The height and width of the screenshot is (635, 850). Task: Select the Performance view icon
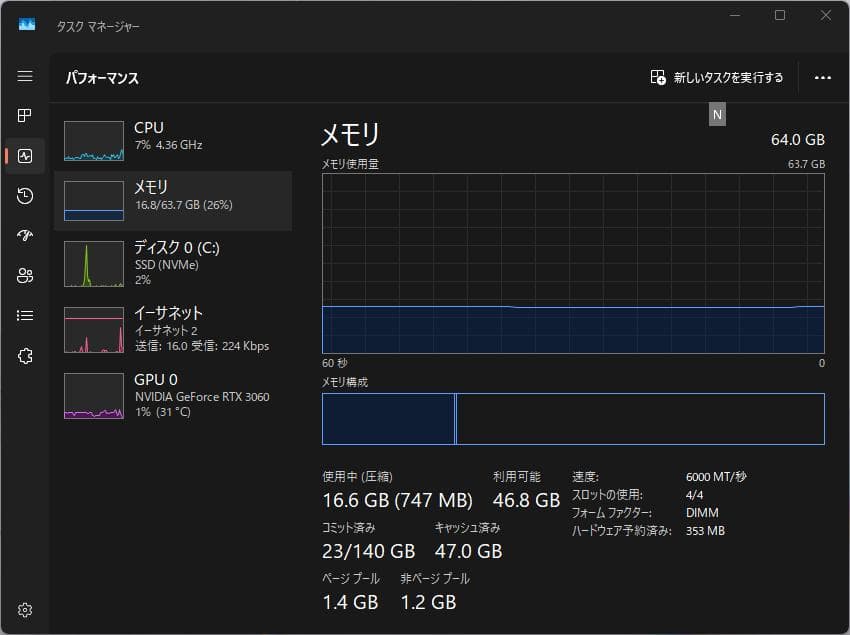pos(25,156)
